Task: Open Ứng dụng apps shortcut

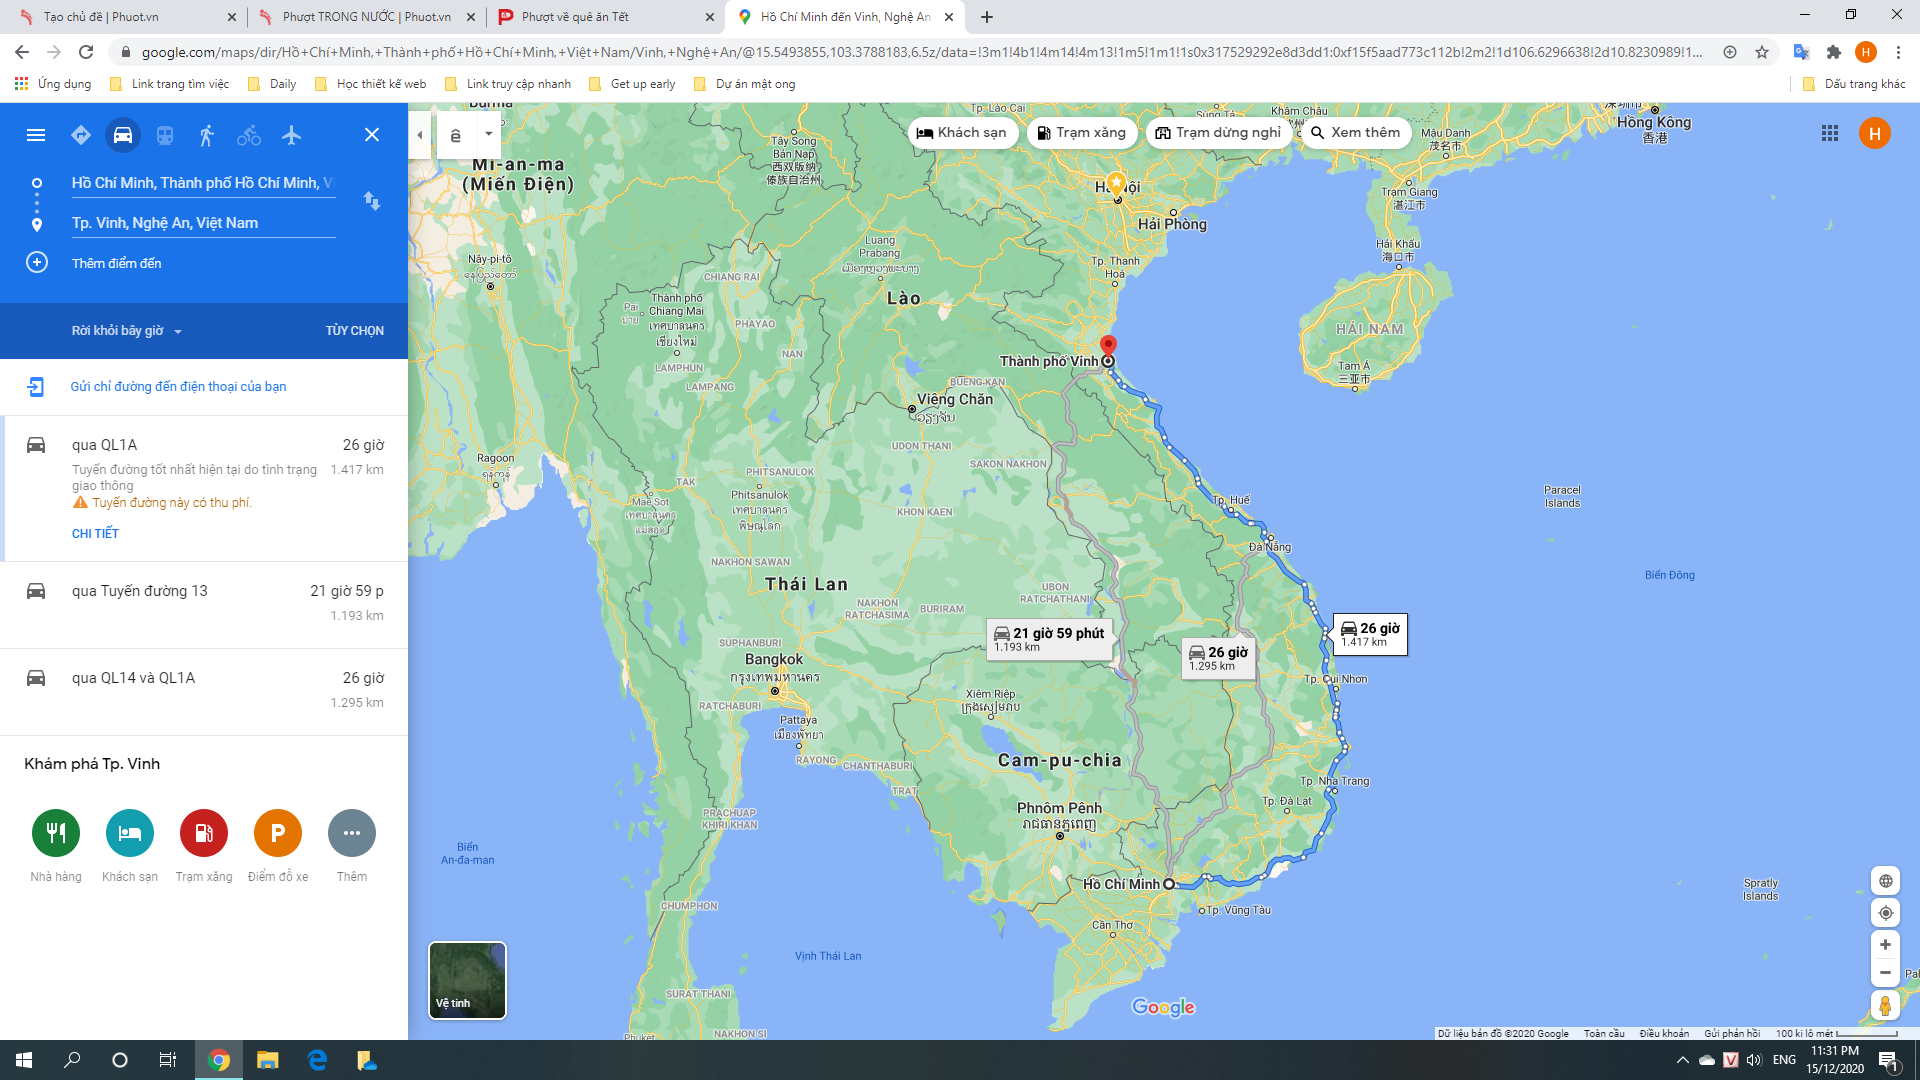Action: (x=53, y=84)
